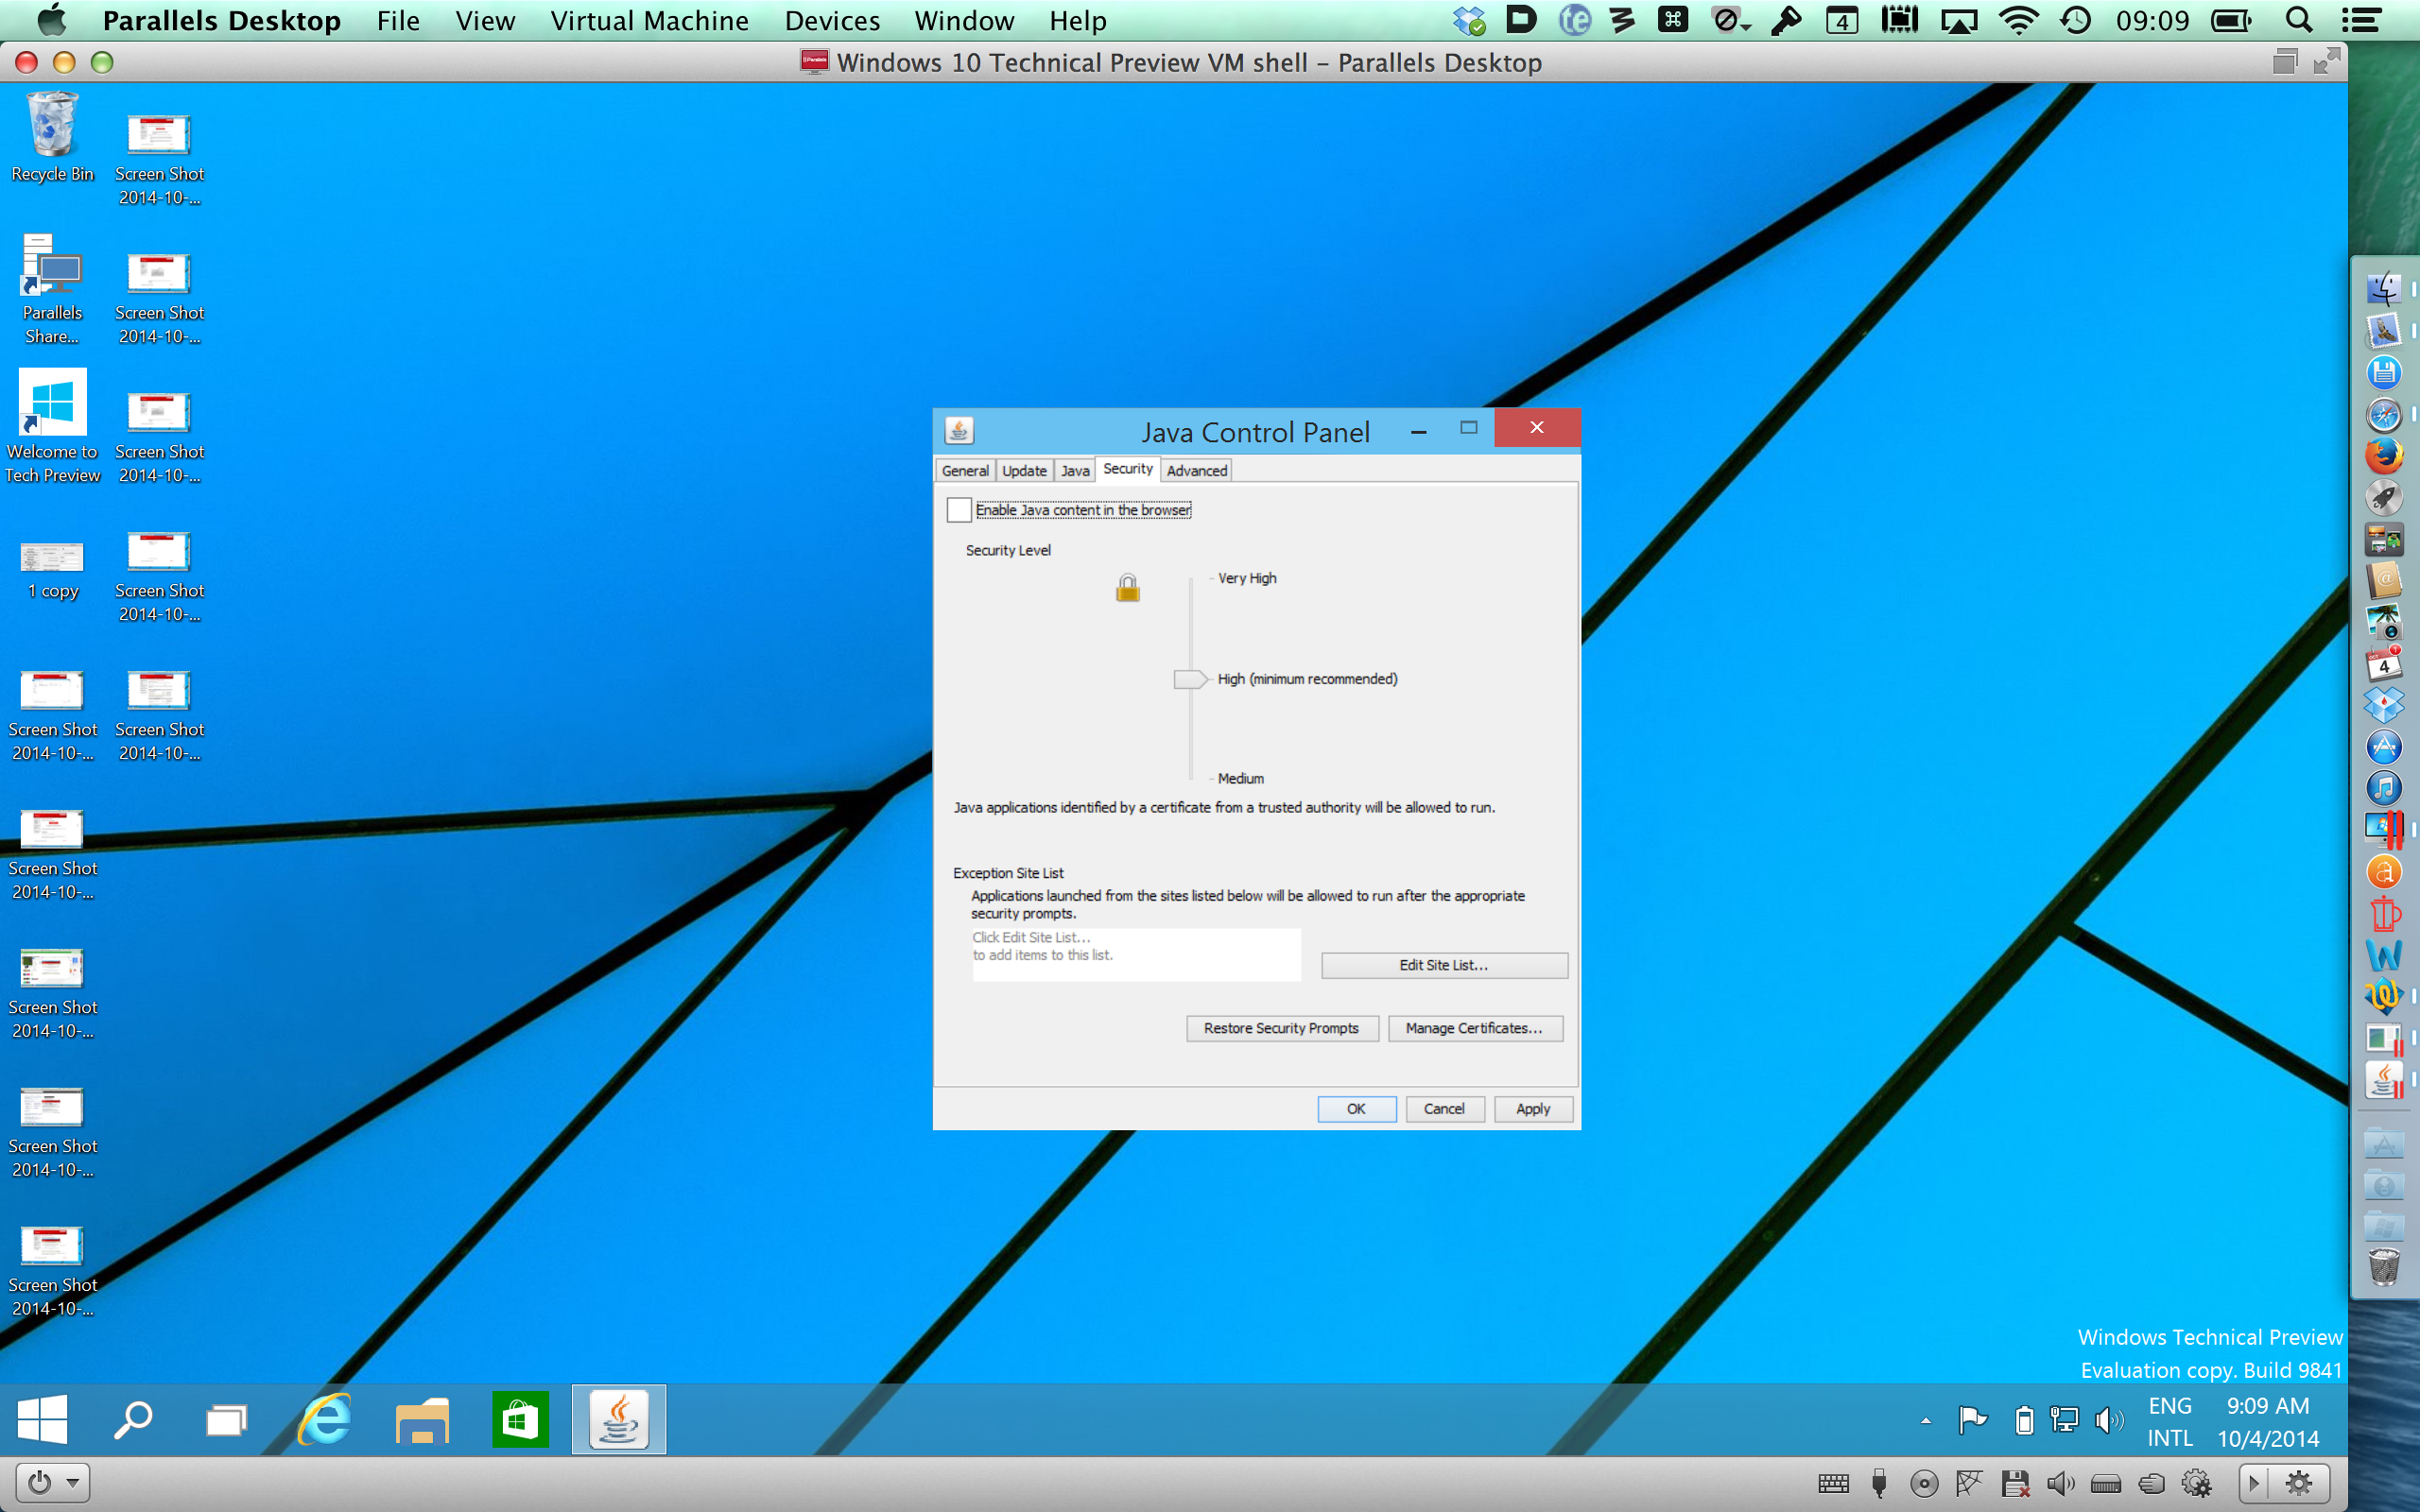Expand the Parallels status bar arrow
The image size is (2420, 1512).
tap(2253, 1483)
